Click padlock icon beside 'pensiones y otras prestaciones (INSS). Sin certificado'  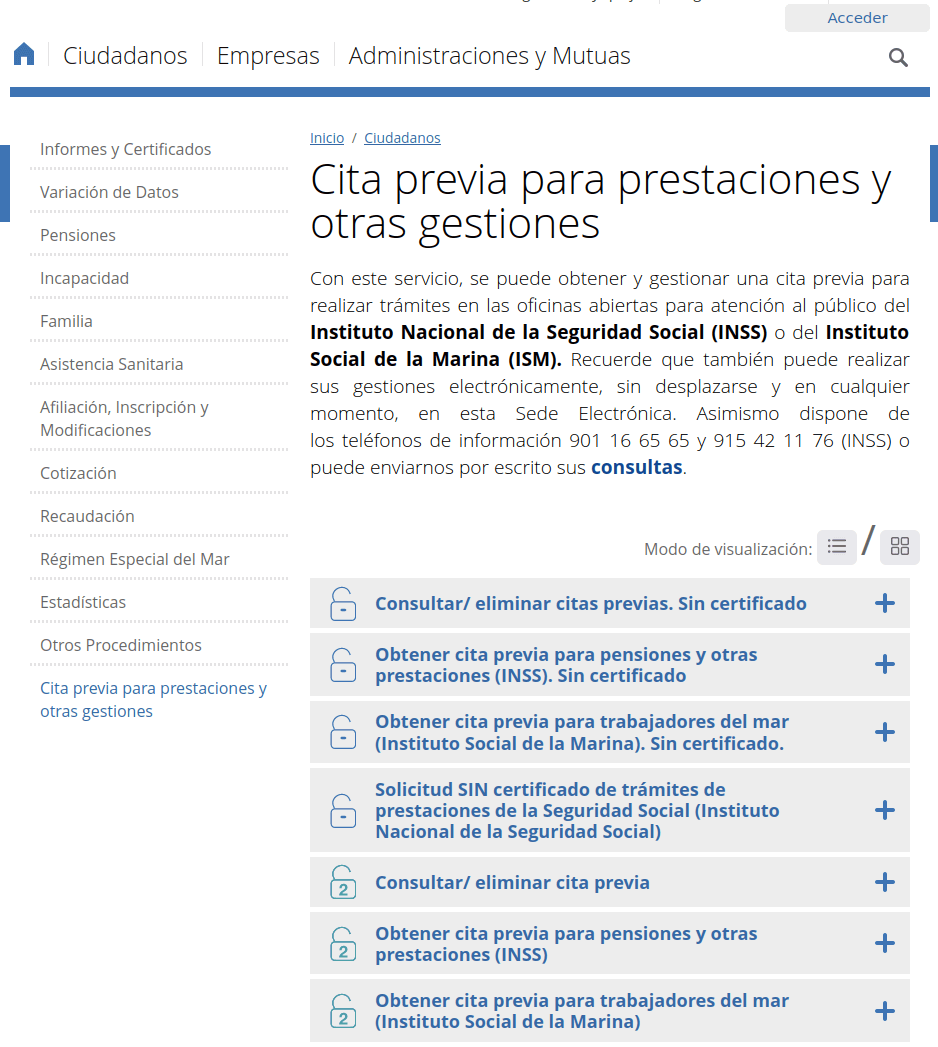343,665
